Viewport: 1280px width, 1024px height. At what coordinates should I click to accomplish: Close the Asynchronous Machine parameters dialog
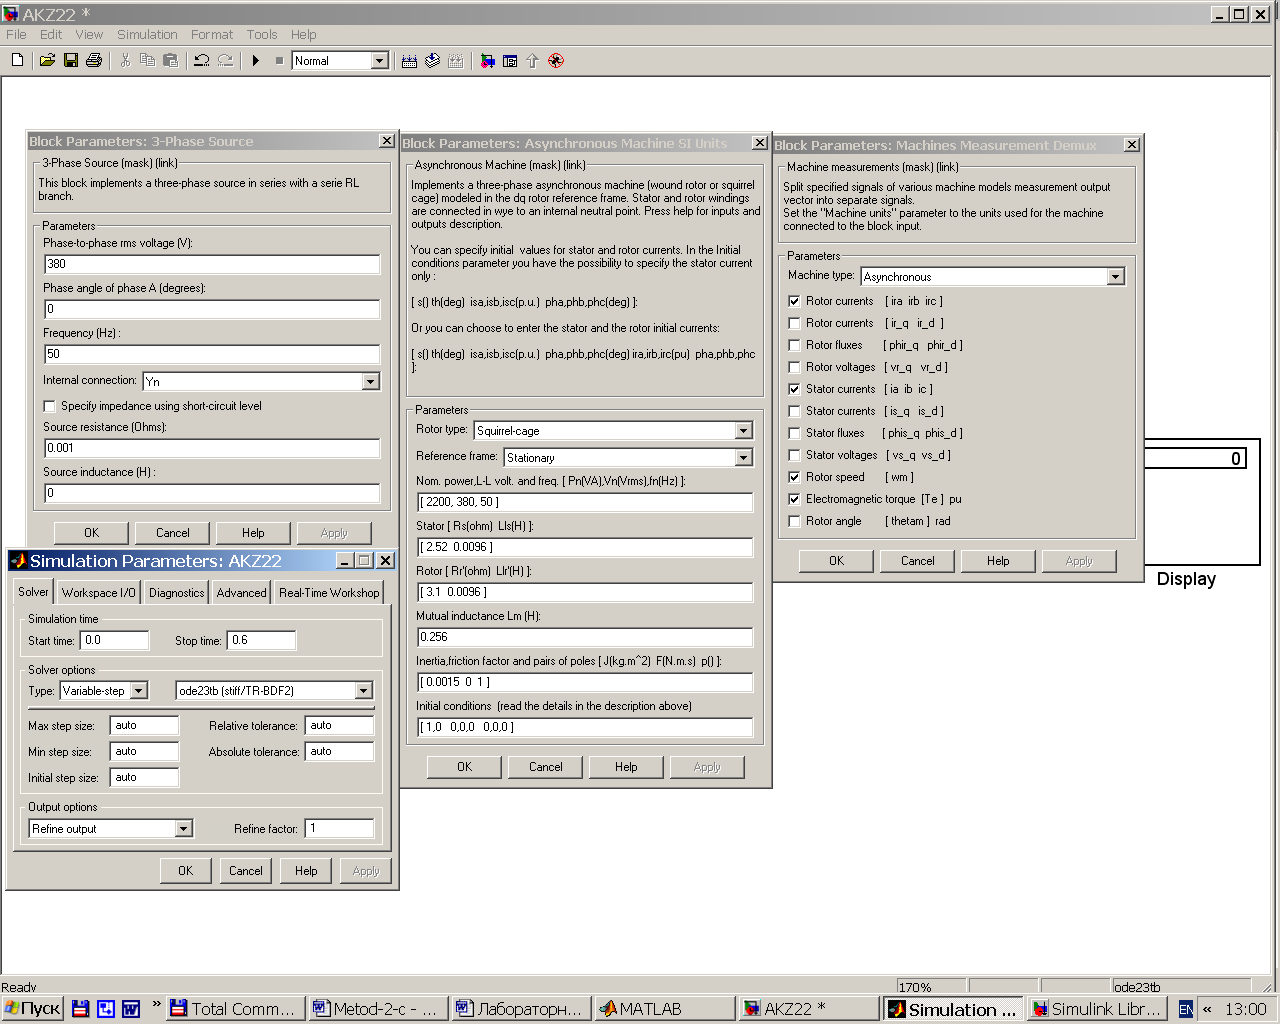coord(760,143)
